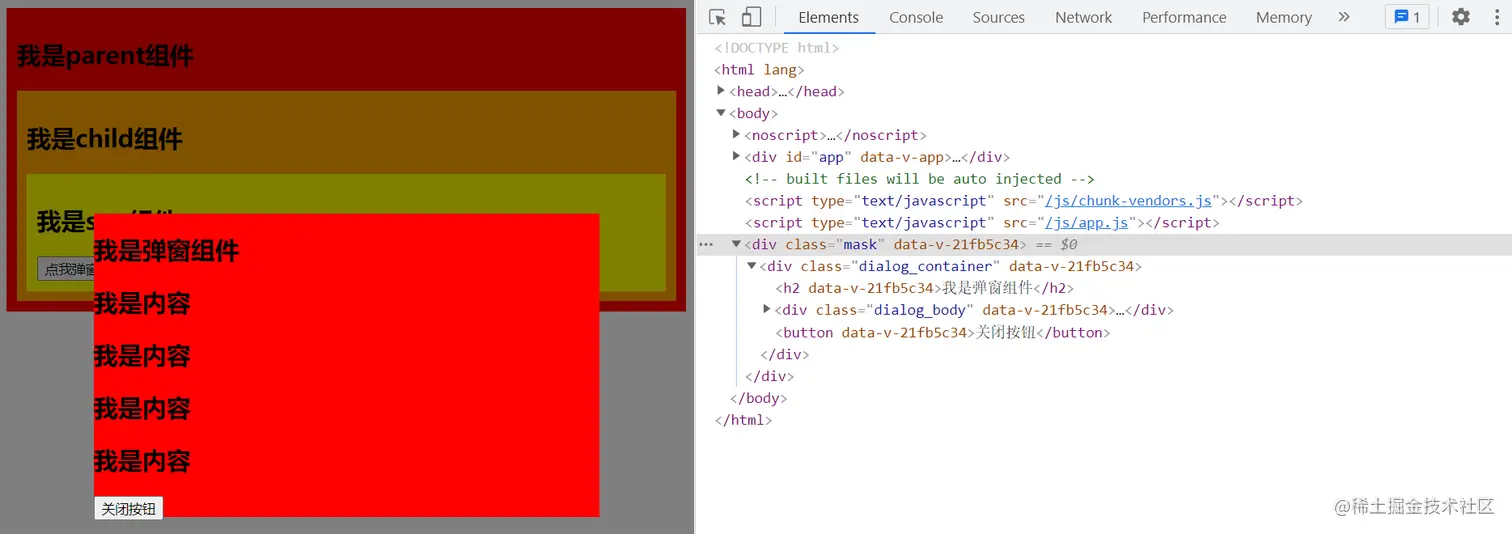Switch to the Elements tab
Viewport: 1512px width, 534px height.
pos(828,17)
